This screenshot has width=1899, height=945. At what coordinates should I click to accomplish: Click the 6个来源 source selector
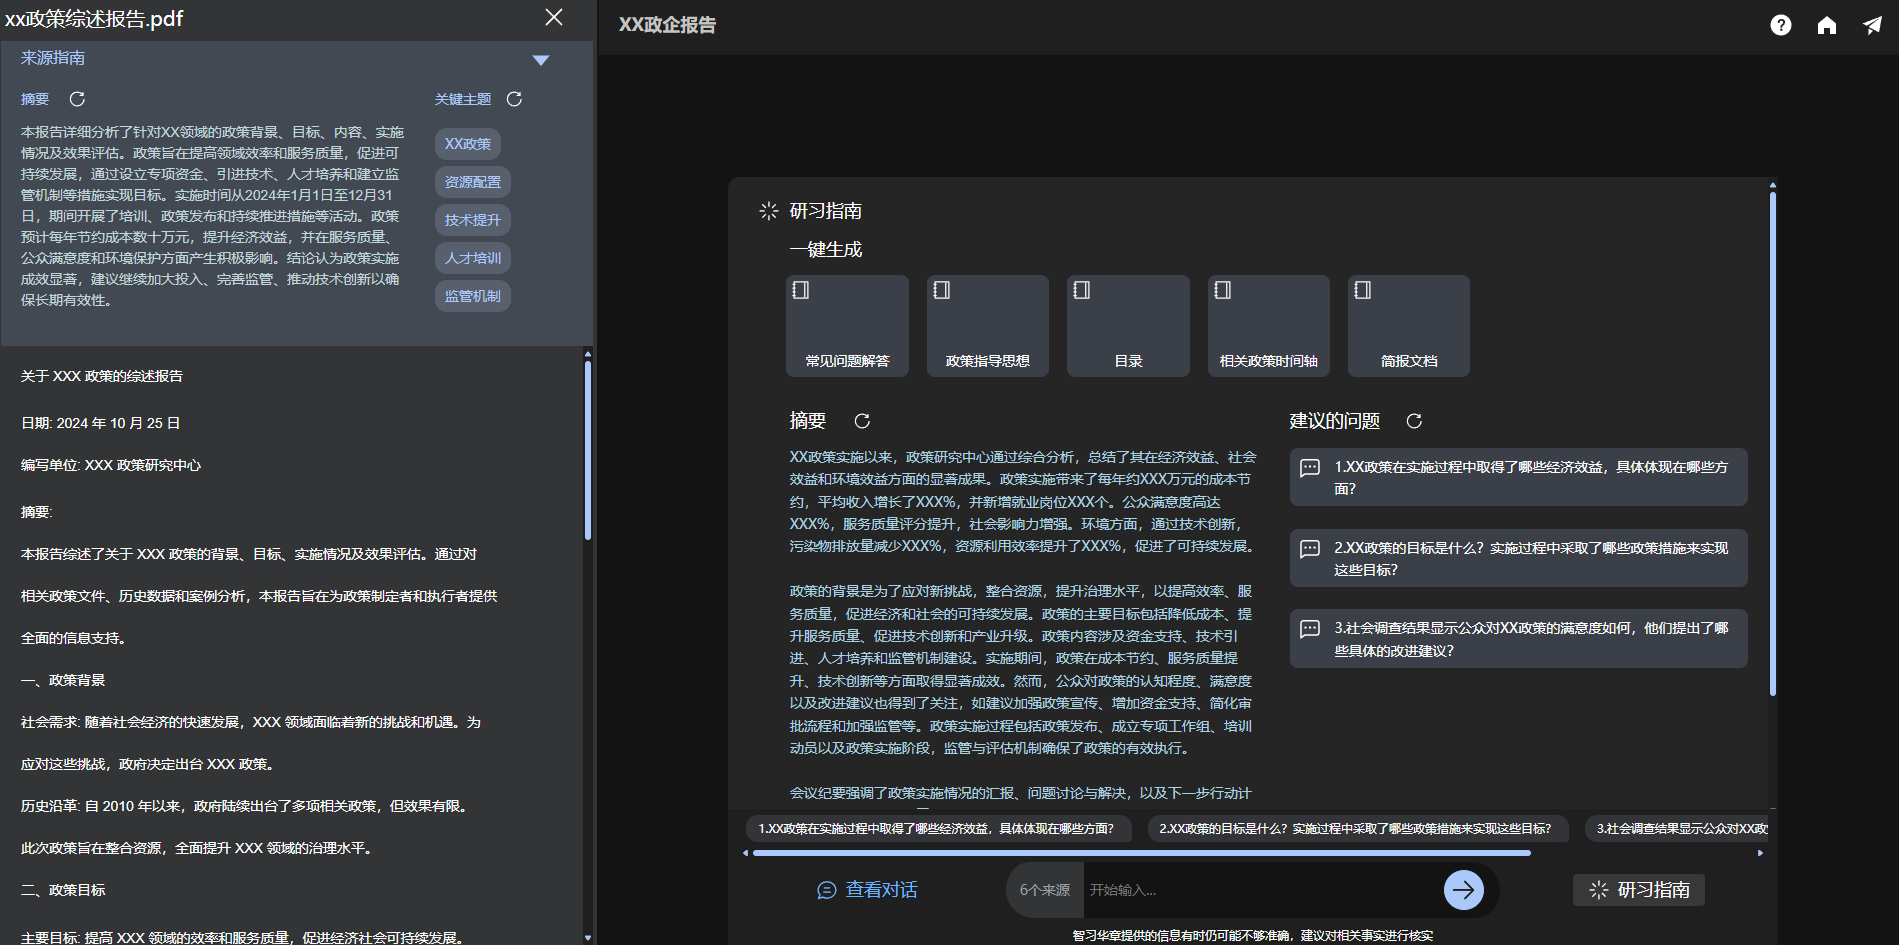(1044, 890)
